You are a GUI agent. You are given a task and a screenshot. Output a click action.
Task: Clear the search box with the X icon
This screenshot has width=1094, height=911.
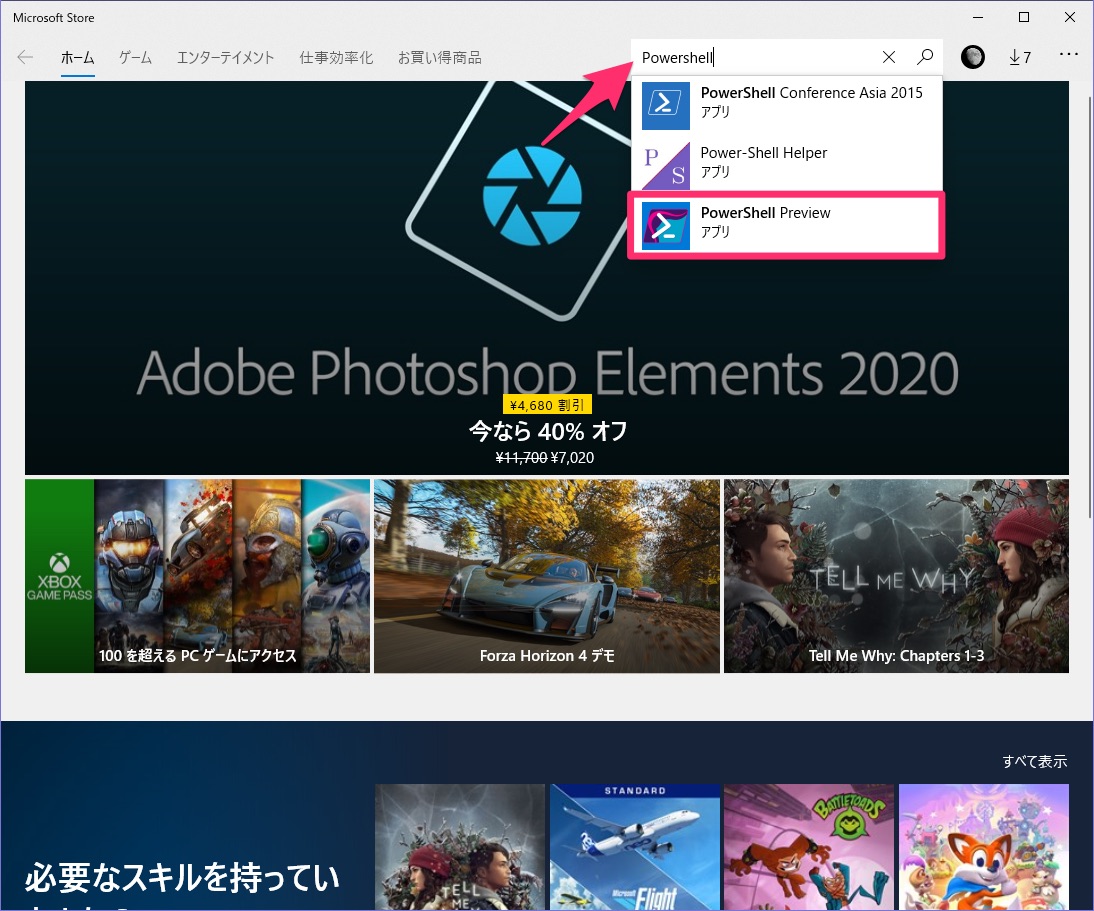[x=888, y=57]
